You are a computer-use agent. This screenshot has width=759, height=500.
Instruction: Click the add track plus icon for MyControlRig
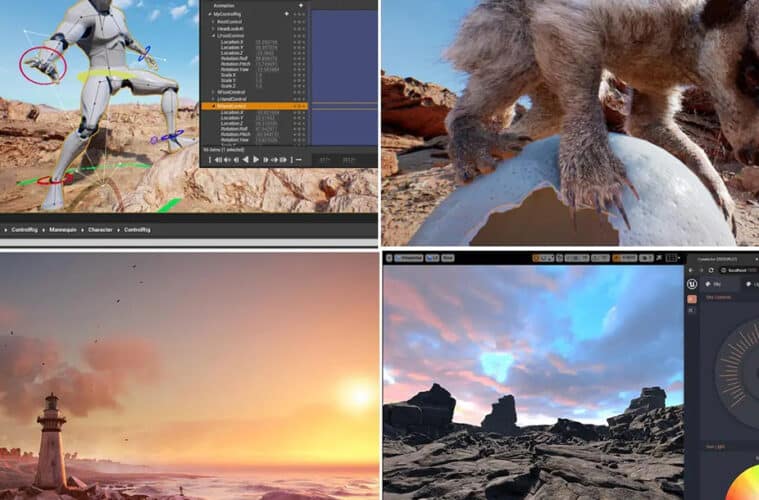point(286,14)
